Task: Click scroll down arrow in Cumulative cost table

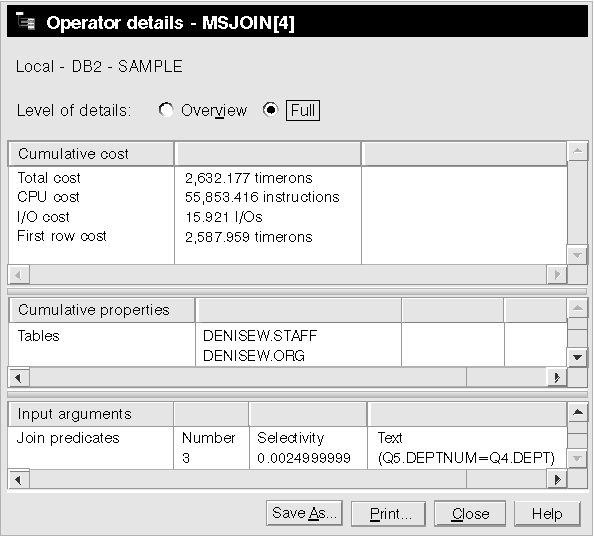Action: click(x=578, y=255)
